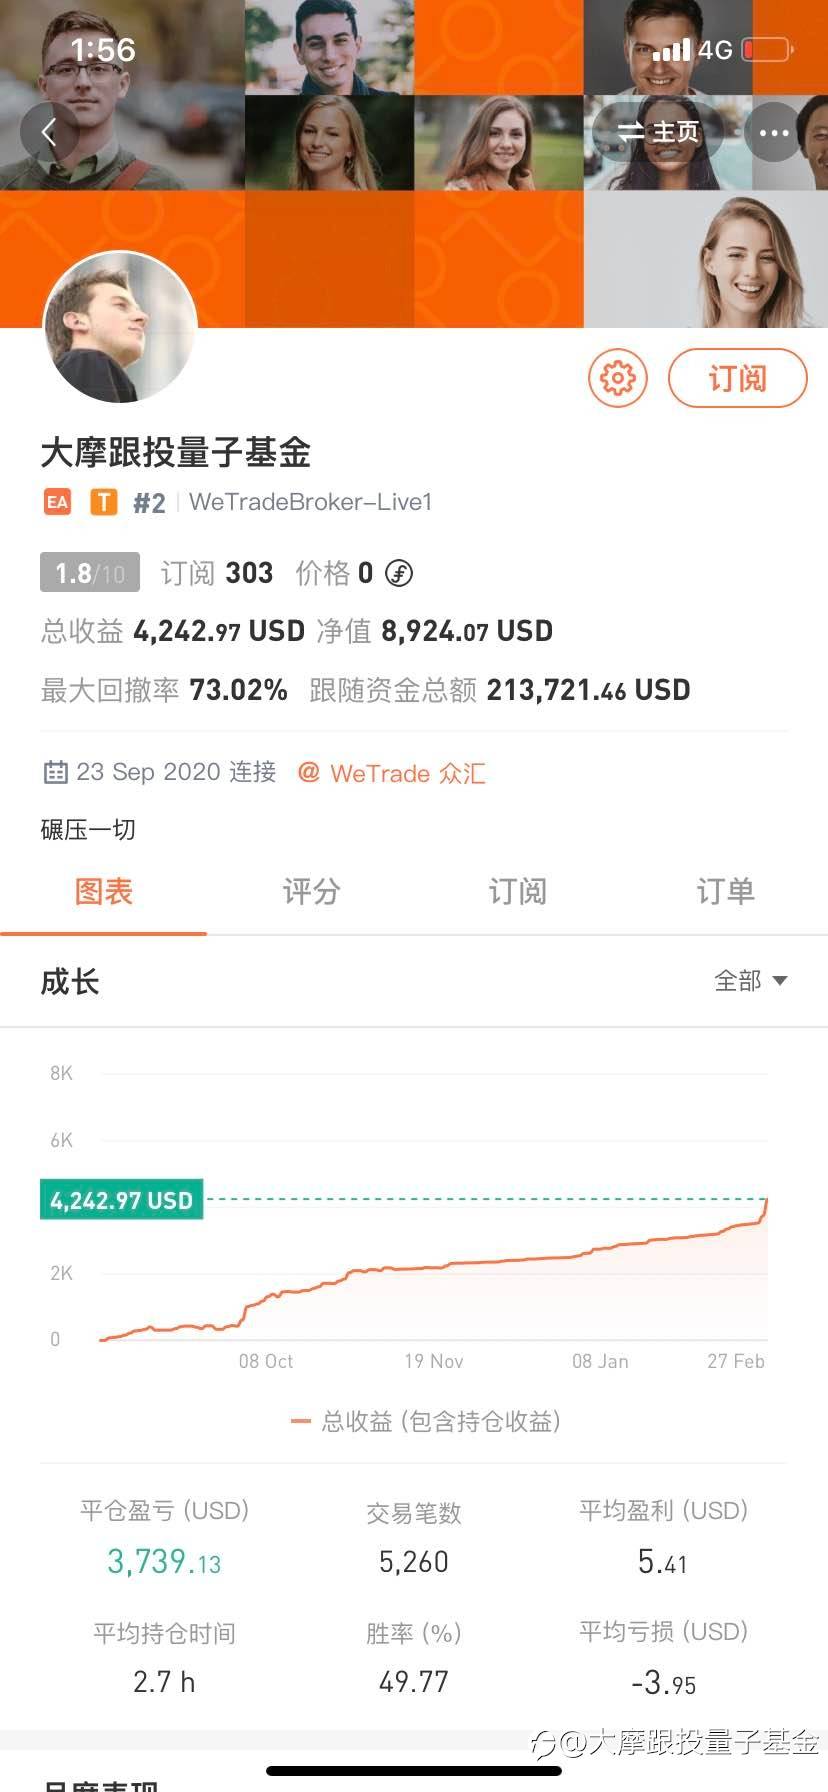Toggle the 总收益 chart legend series
The height and width of the screenshot is (1792, 828).
tap(425, 1422)
